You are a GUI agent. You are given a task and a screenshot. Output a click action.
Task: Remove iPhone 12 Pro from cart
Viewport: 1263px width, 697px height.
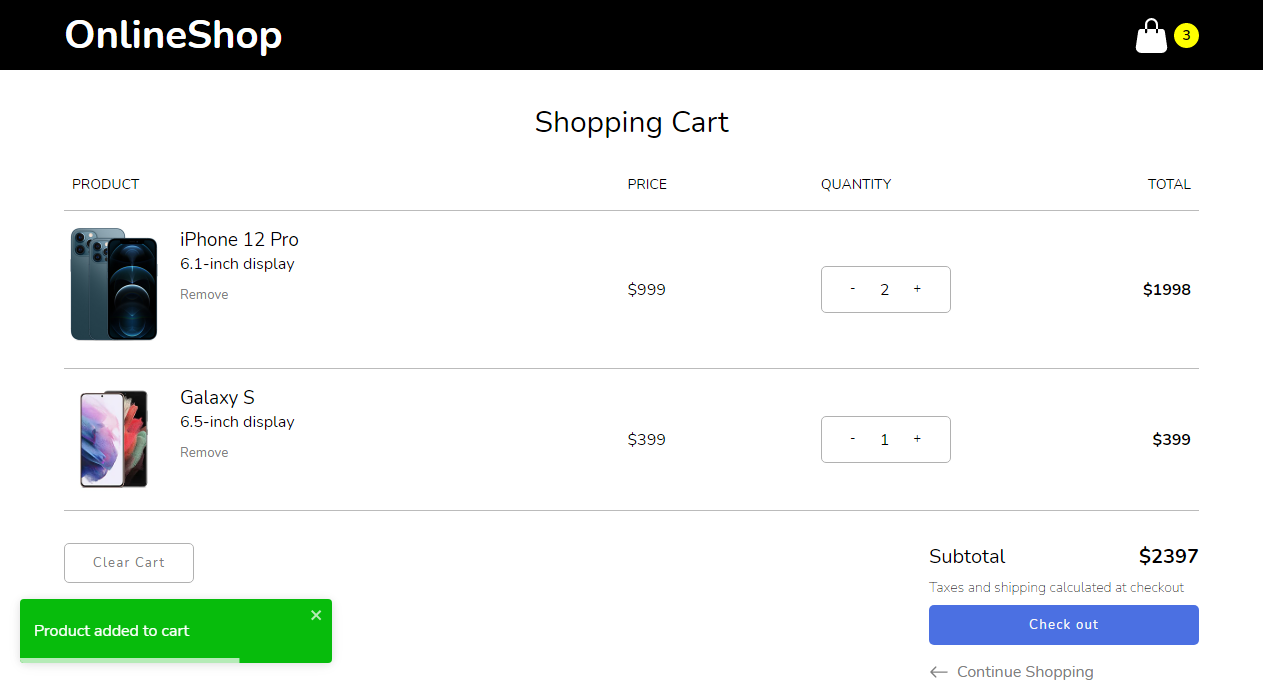coord(204,295)
